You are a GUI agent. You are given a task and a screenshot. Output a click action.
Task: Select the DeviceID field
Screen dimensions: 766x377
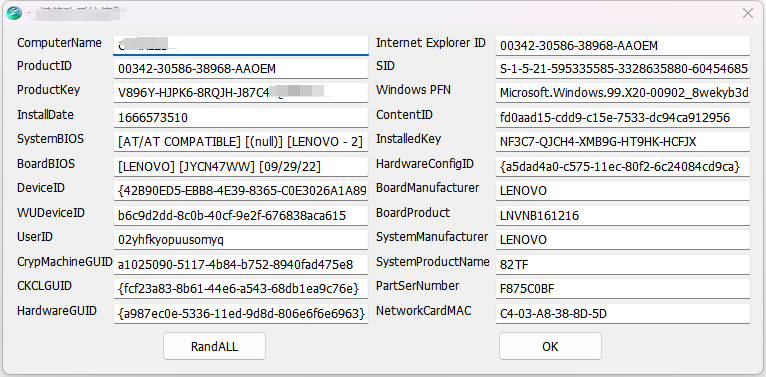(241, 191)
